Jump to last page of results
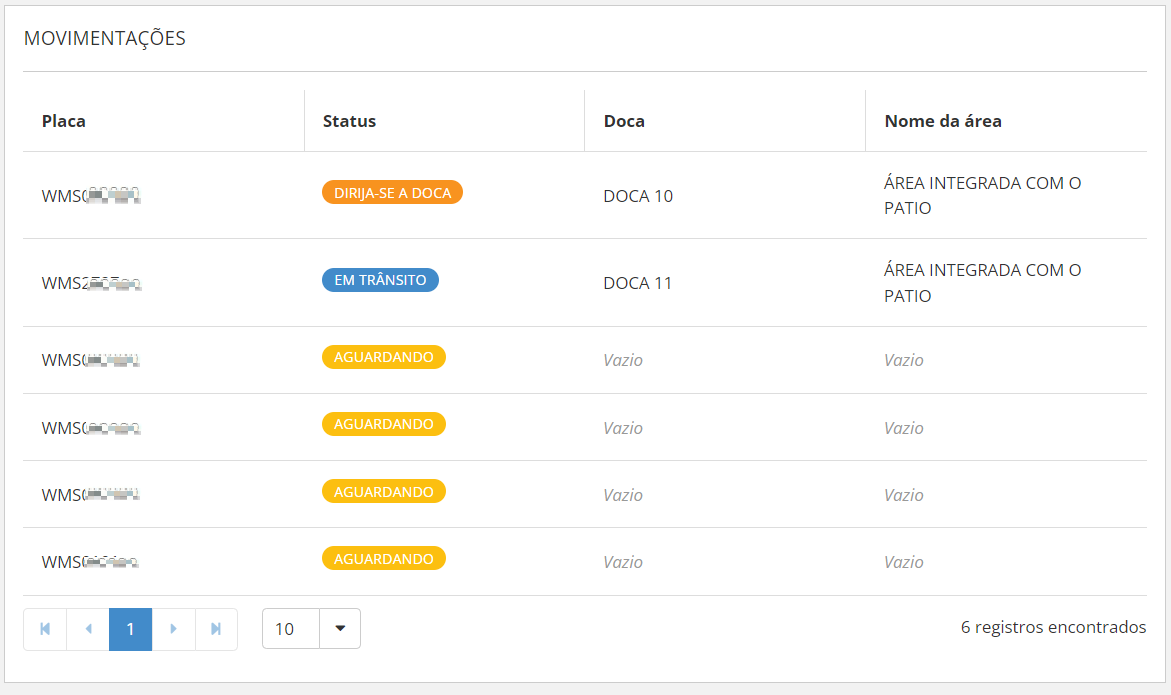This screenshot has height=695, width=1171. [x=216, y=629]
